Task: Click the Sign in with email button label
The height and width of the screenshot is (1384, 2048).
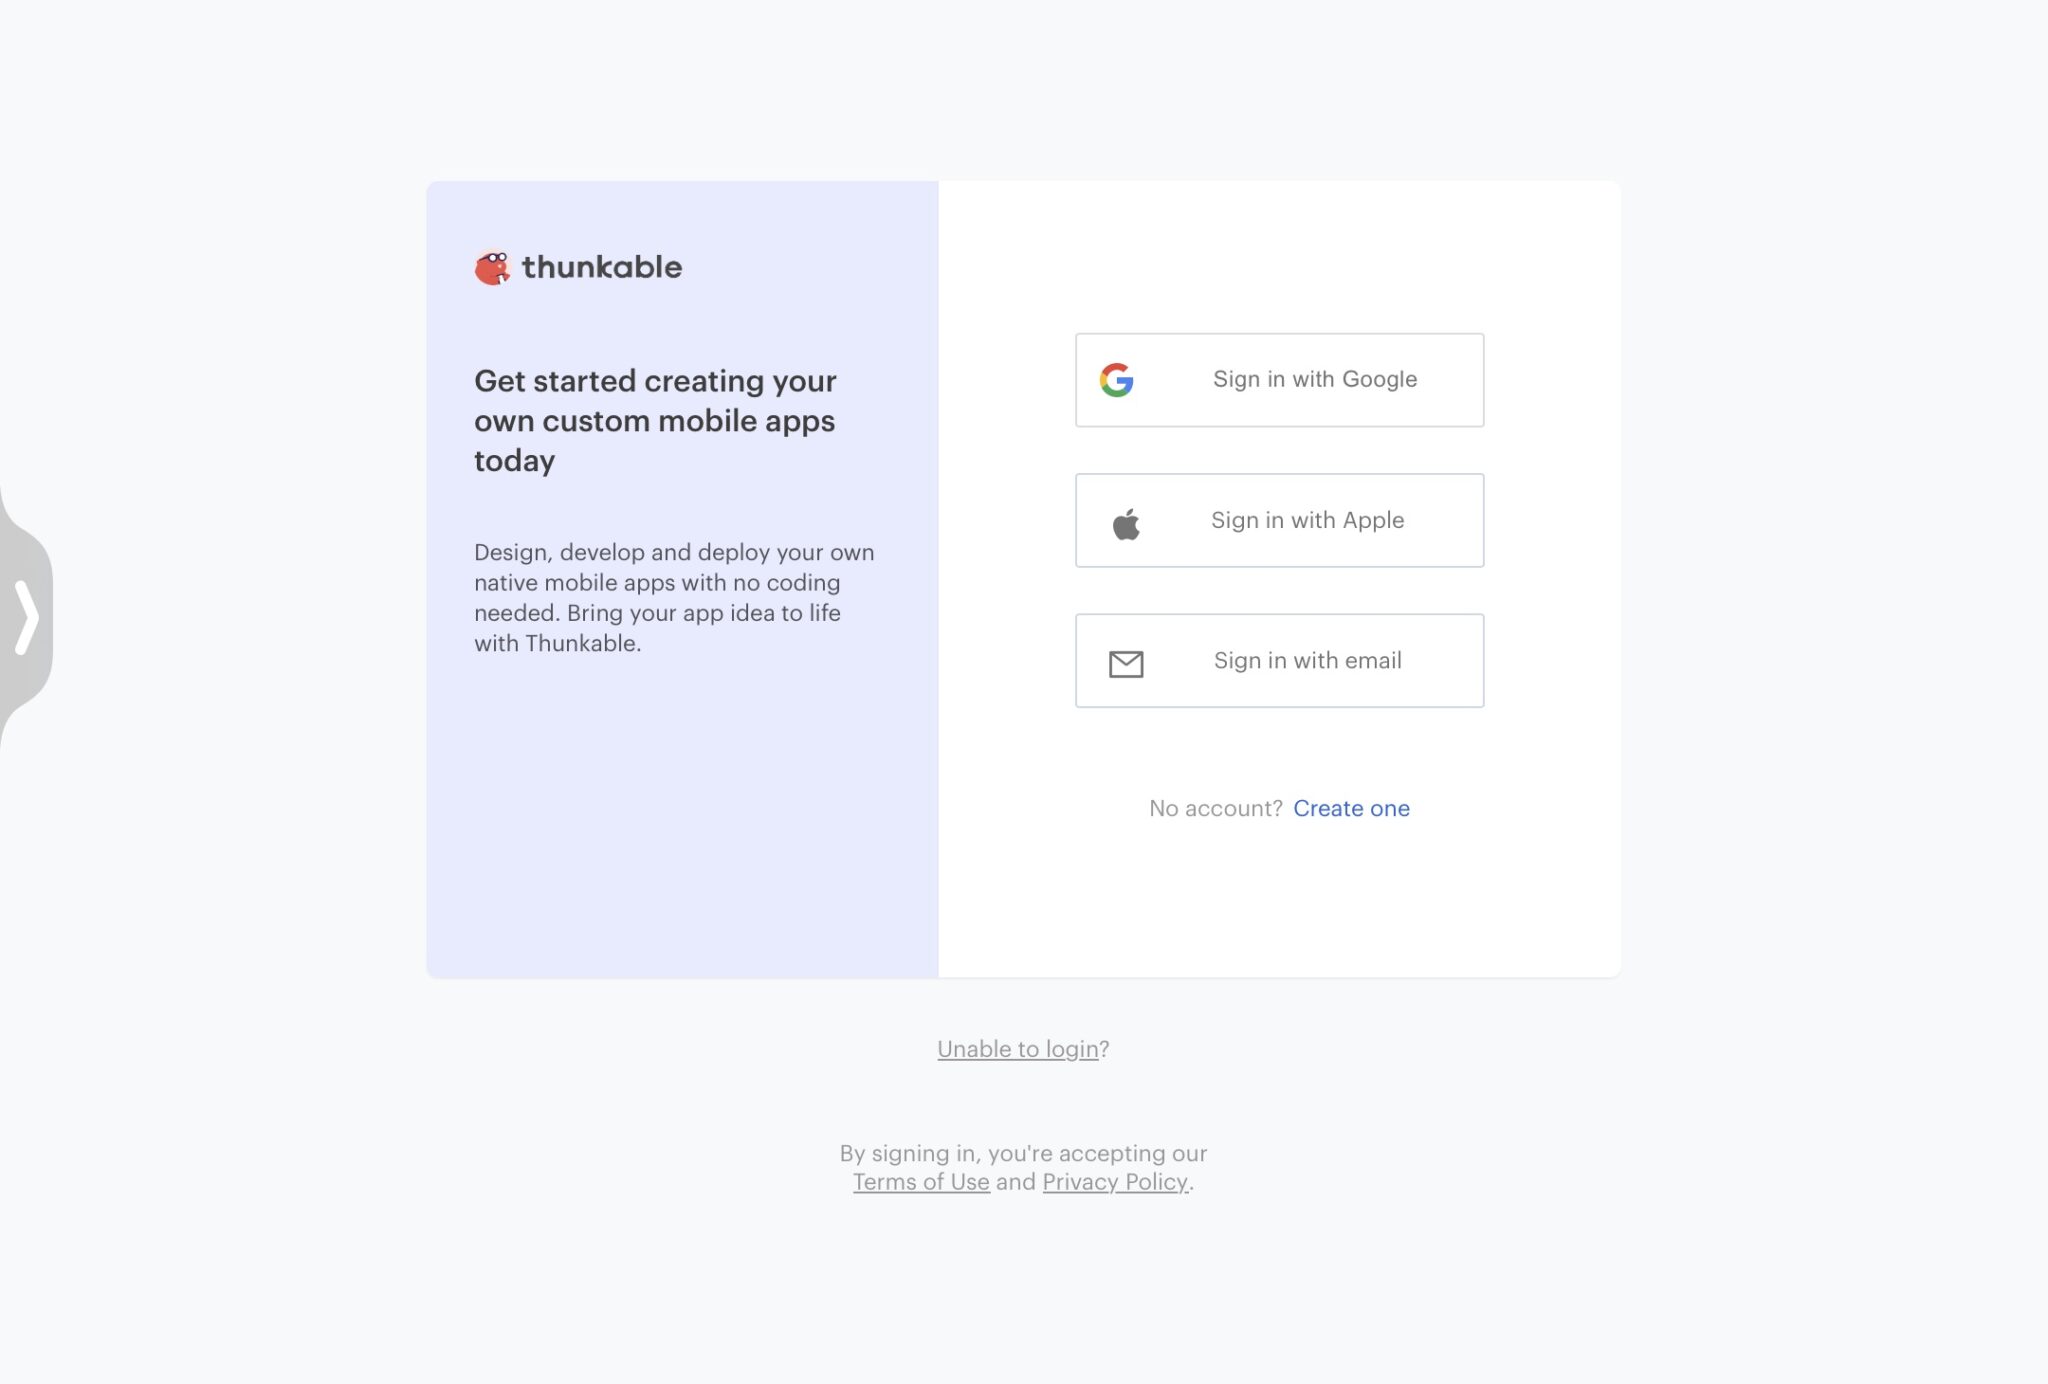Action: point(1307,660)
